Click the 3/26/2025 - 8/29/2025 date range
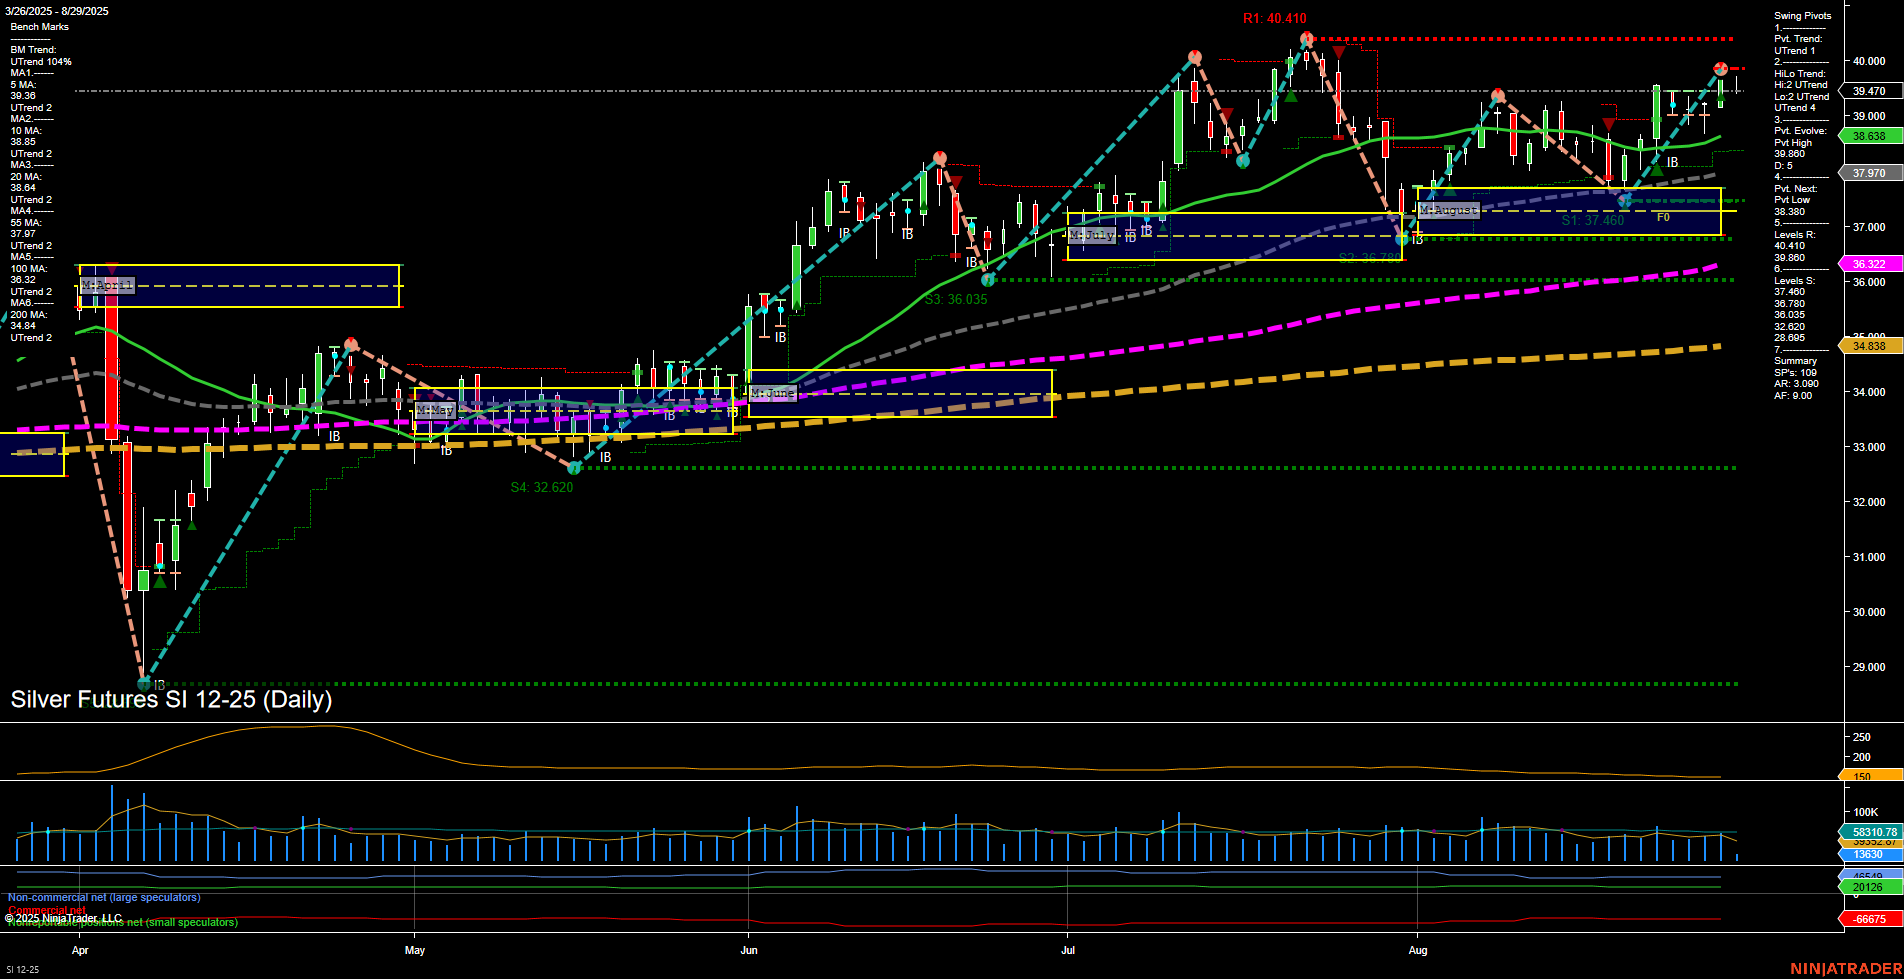The image size is (1904, 979). coord(59,11)
